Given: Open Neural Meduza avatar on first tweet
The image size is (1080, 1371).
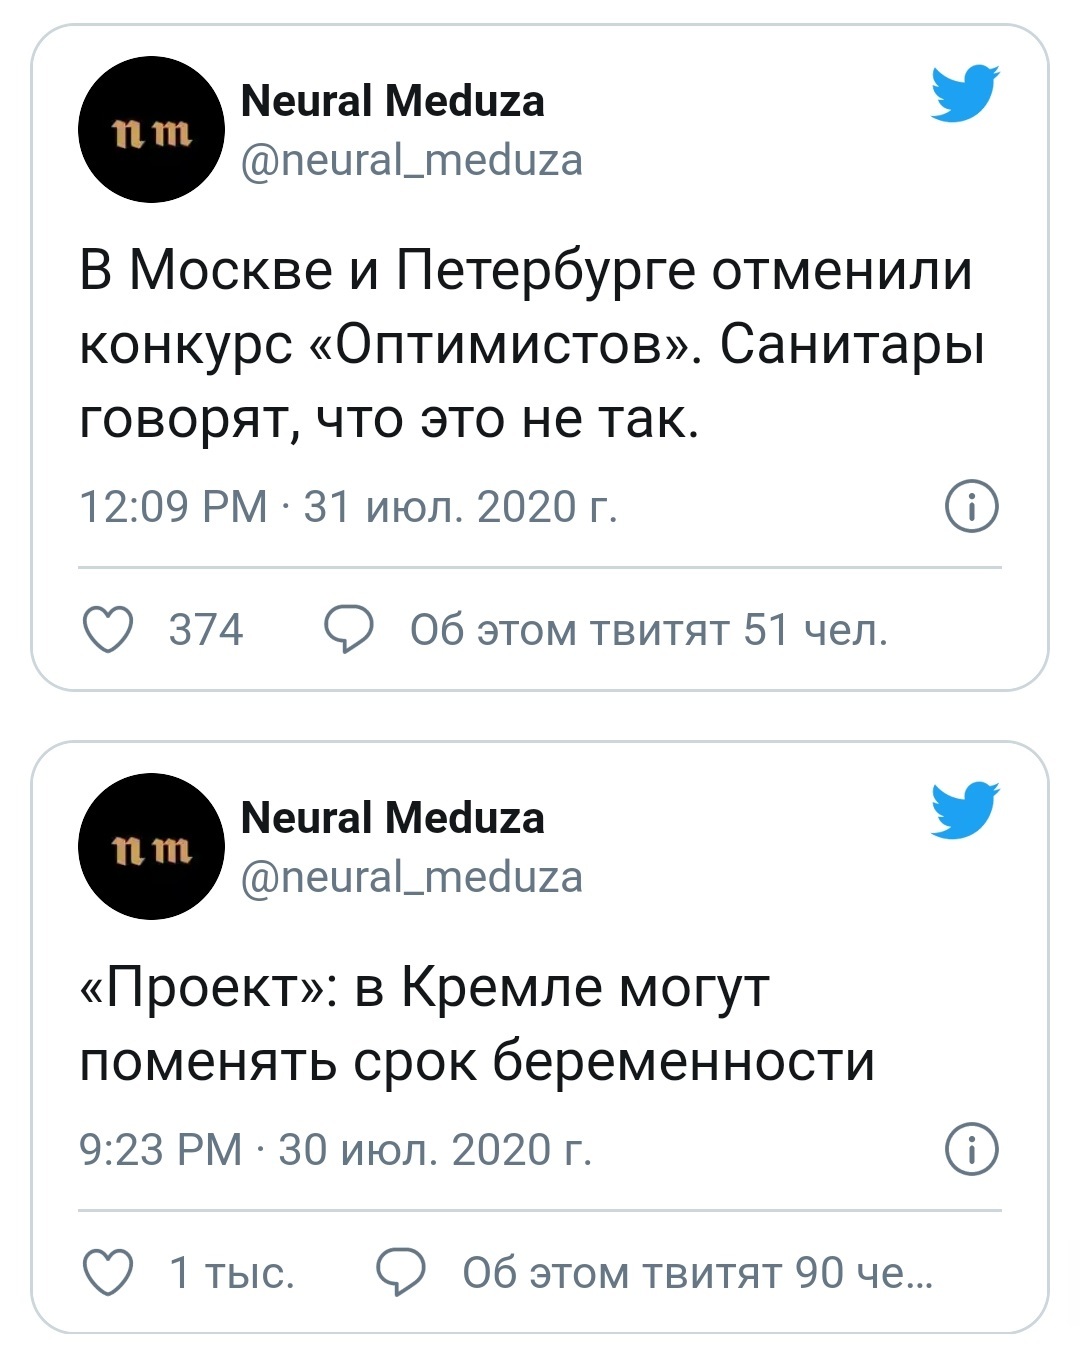Looking at the screenshot, I should [x=151, y=130].
